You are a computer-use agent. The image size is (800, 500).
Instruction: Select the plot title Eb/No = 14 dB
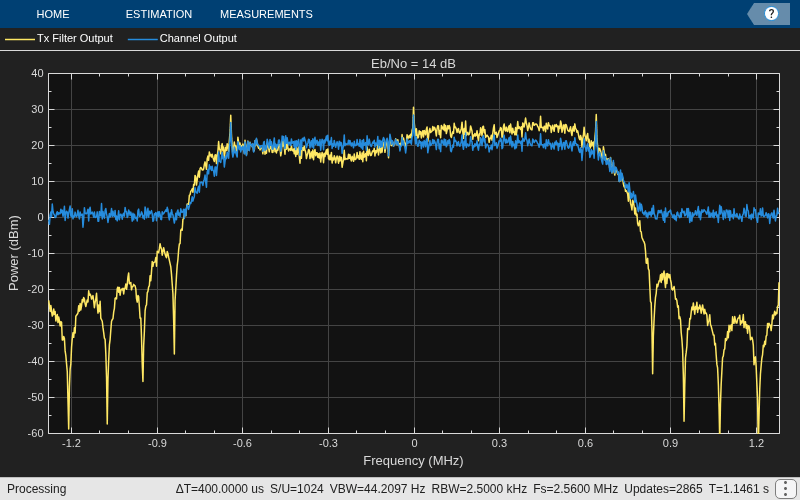(x=413, y=64)
